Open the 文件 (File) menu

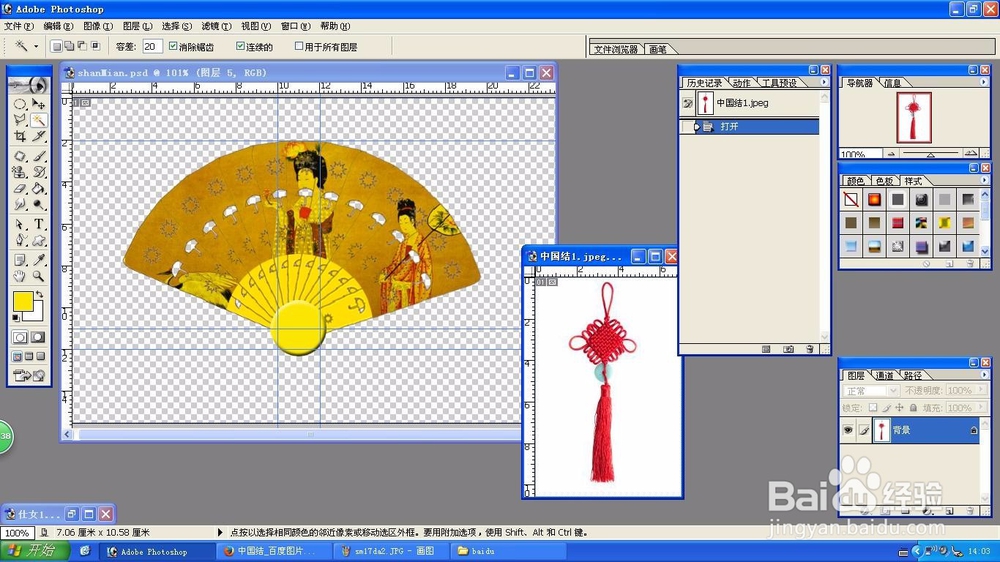(x=18, y=26)
